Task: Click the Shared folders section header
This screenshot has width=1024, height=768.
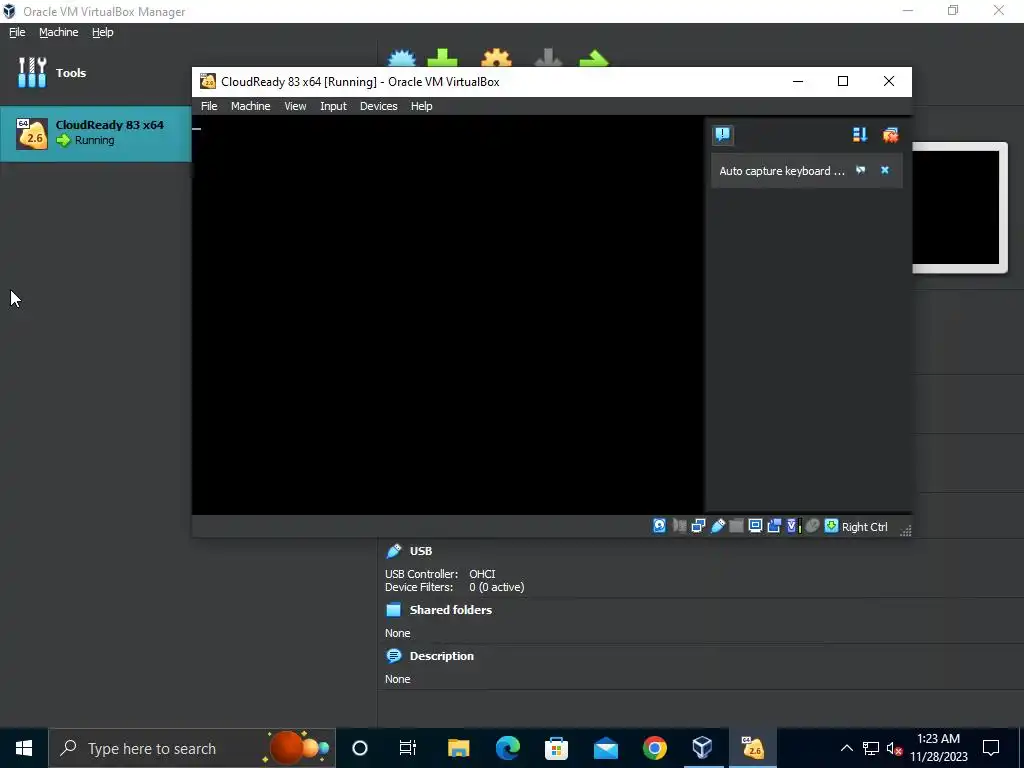Action: coord(451,610)
